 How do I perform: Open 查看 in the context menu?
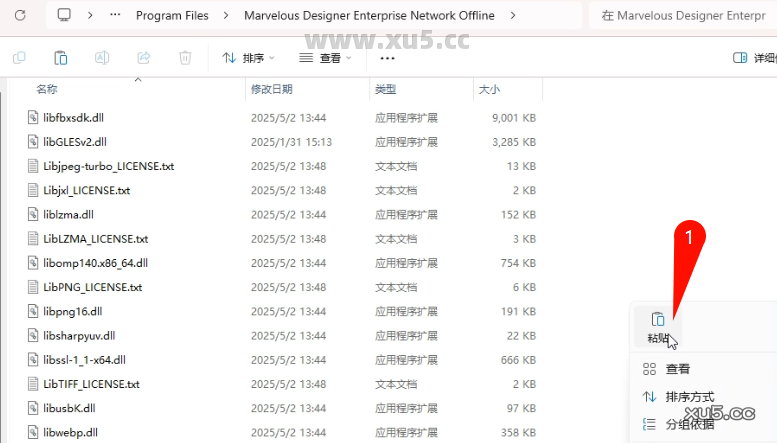(678, 369)
